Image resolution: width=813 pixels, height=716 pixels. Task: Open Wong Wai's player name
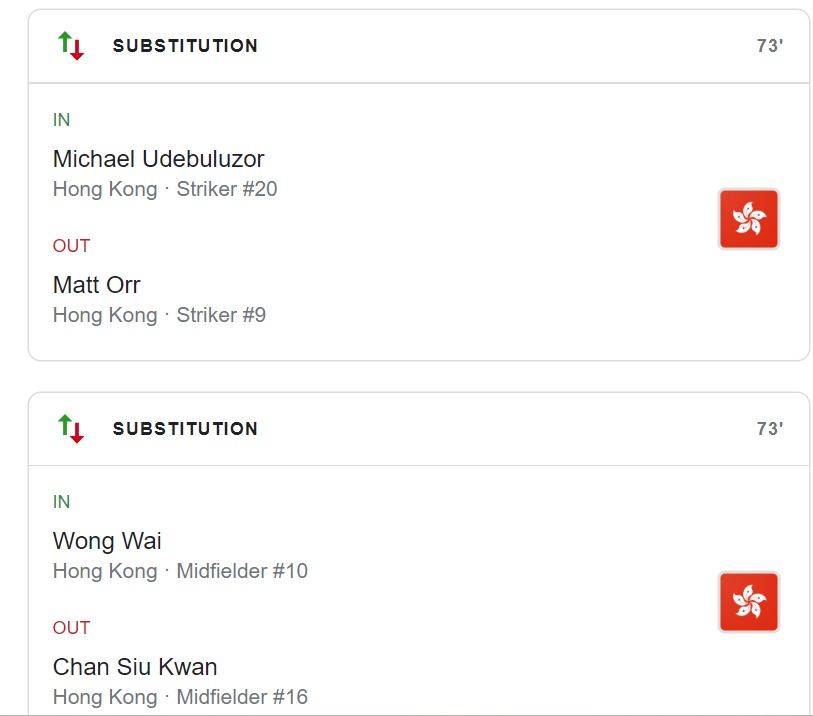pos(107,541)
